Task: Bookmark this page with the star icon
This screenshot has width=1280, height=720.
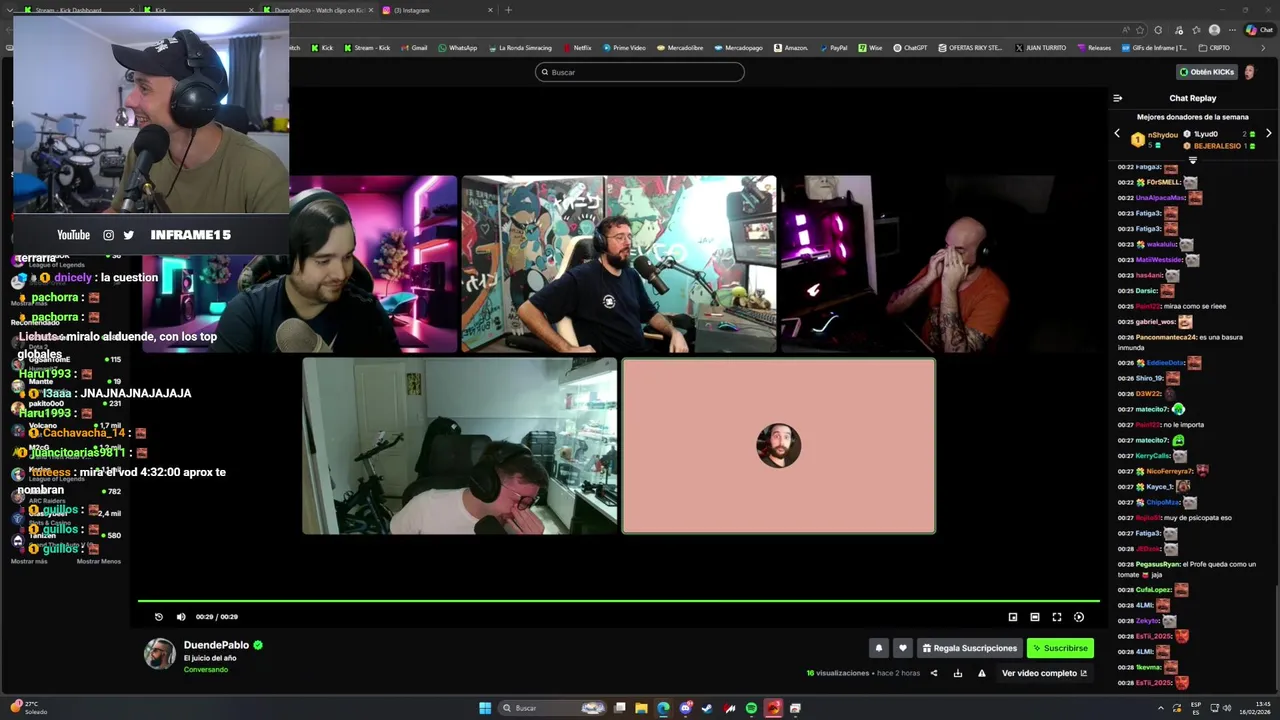Action: point(1140,30)
